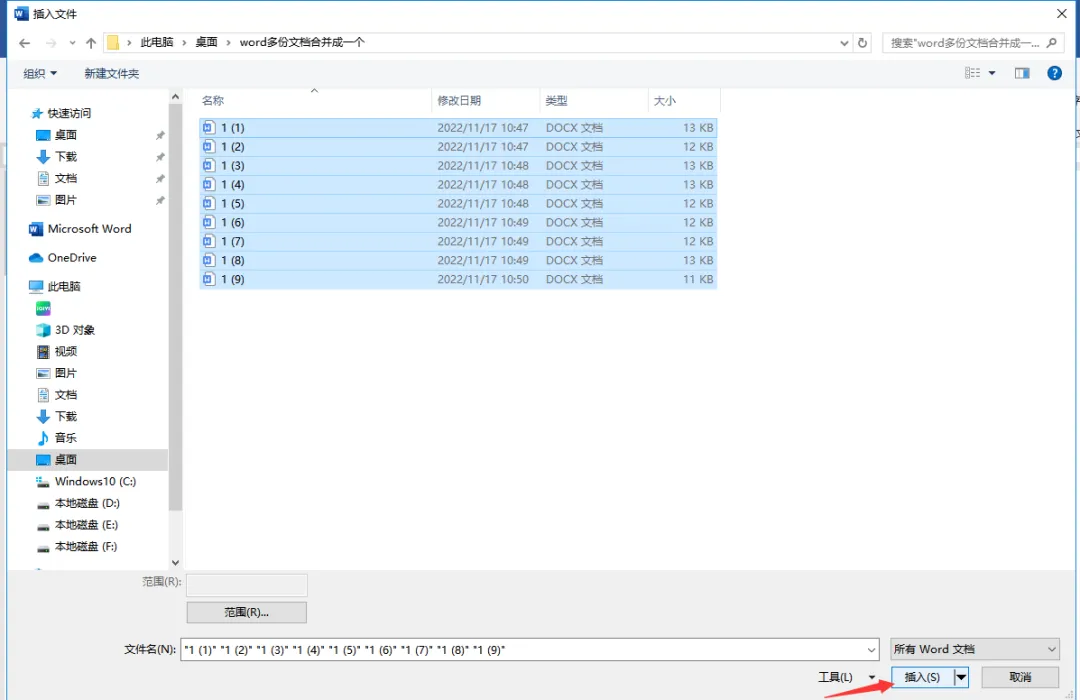The width and height of the screenshot is (1080, 700).
Task: Select file 1 (8)
Action: tap(458, 260)
